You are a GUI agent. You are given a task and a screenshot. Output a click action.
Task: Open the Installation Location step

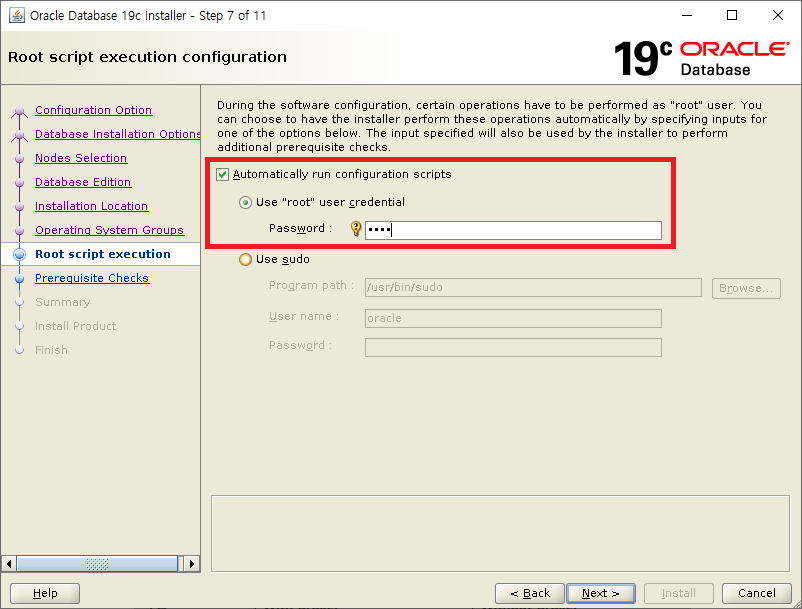92,206
